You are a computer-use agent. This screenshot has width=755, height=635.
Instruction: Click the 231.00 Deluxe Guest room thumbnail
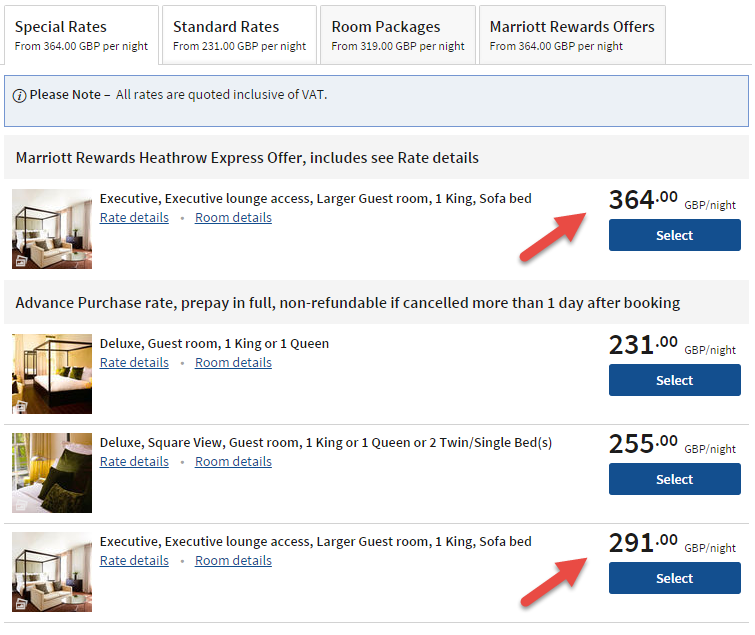click(52, 374)
